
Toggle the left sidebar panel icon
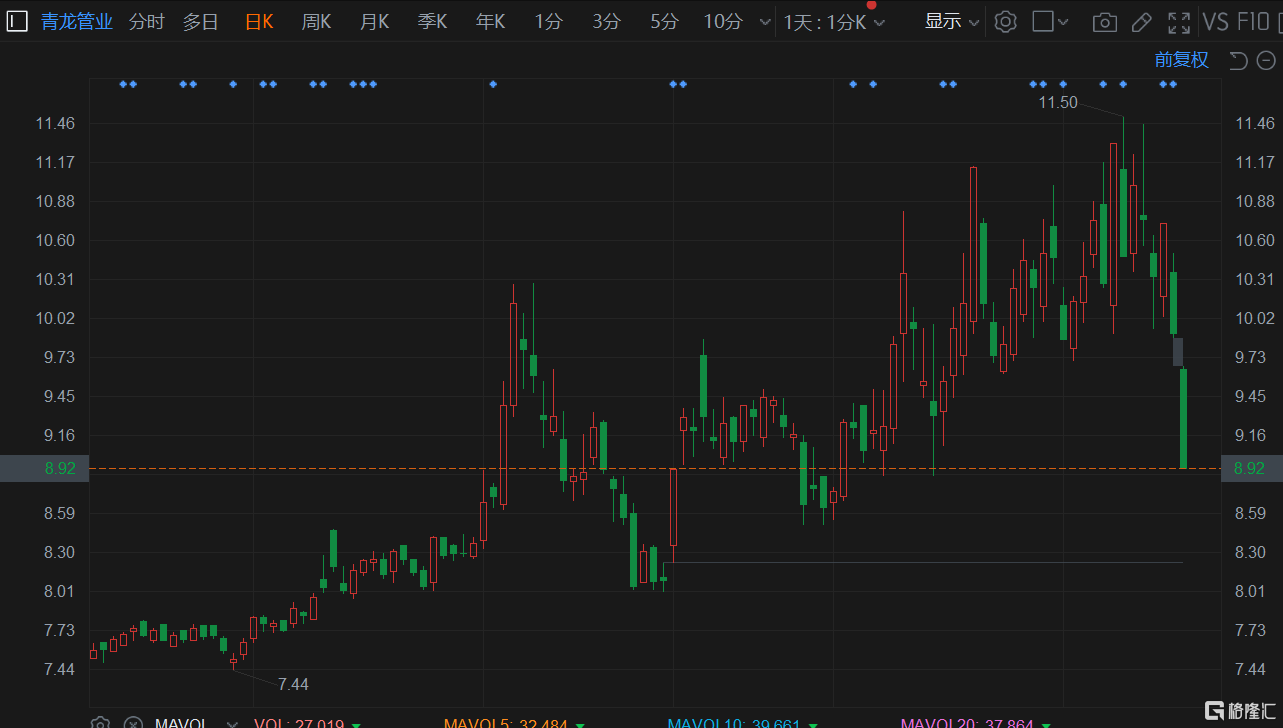17,21
